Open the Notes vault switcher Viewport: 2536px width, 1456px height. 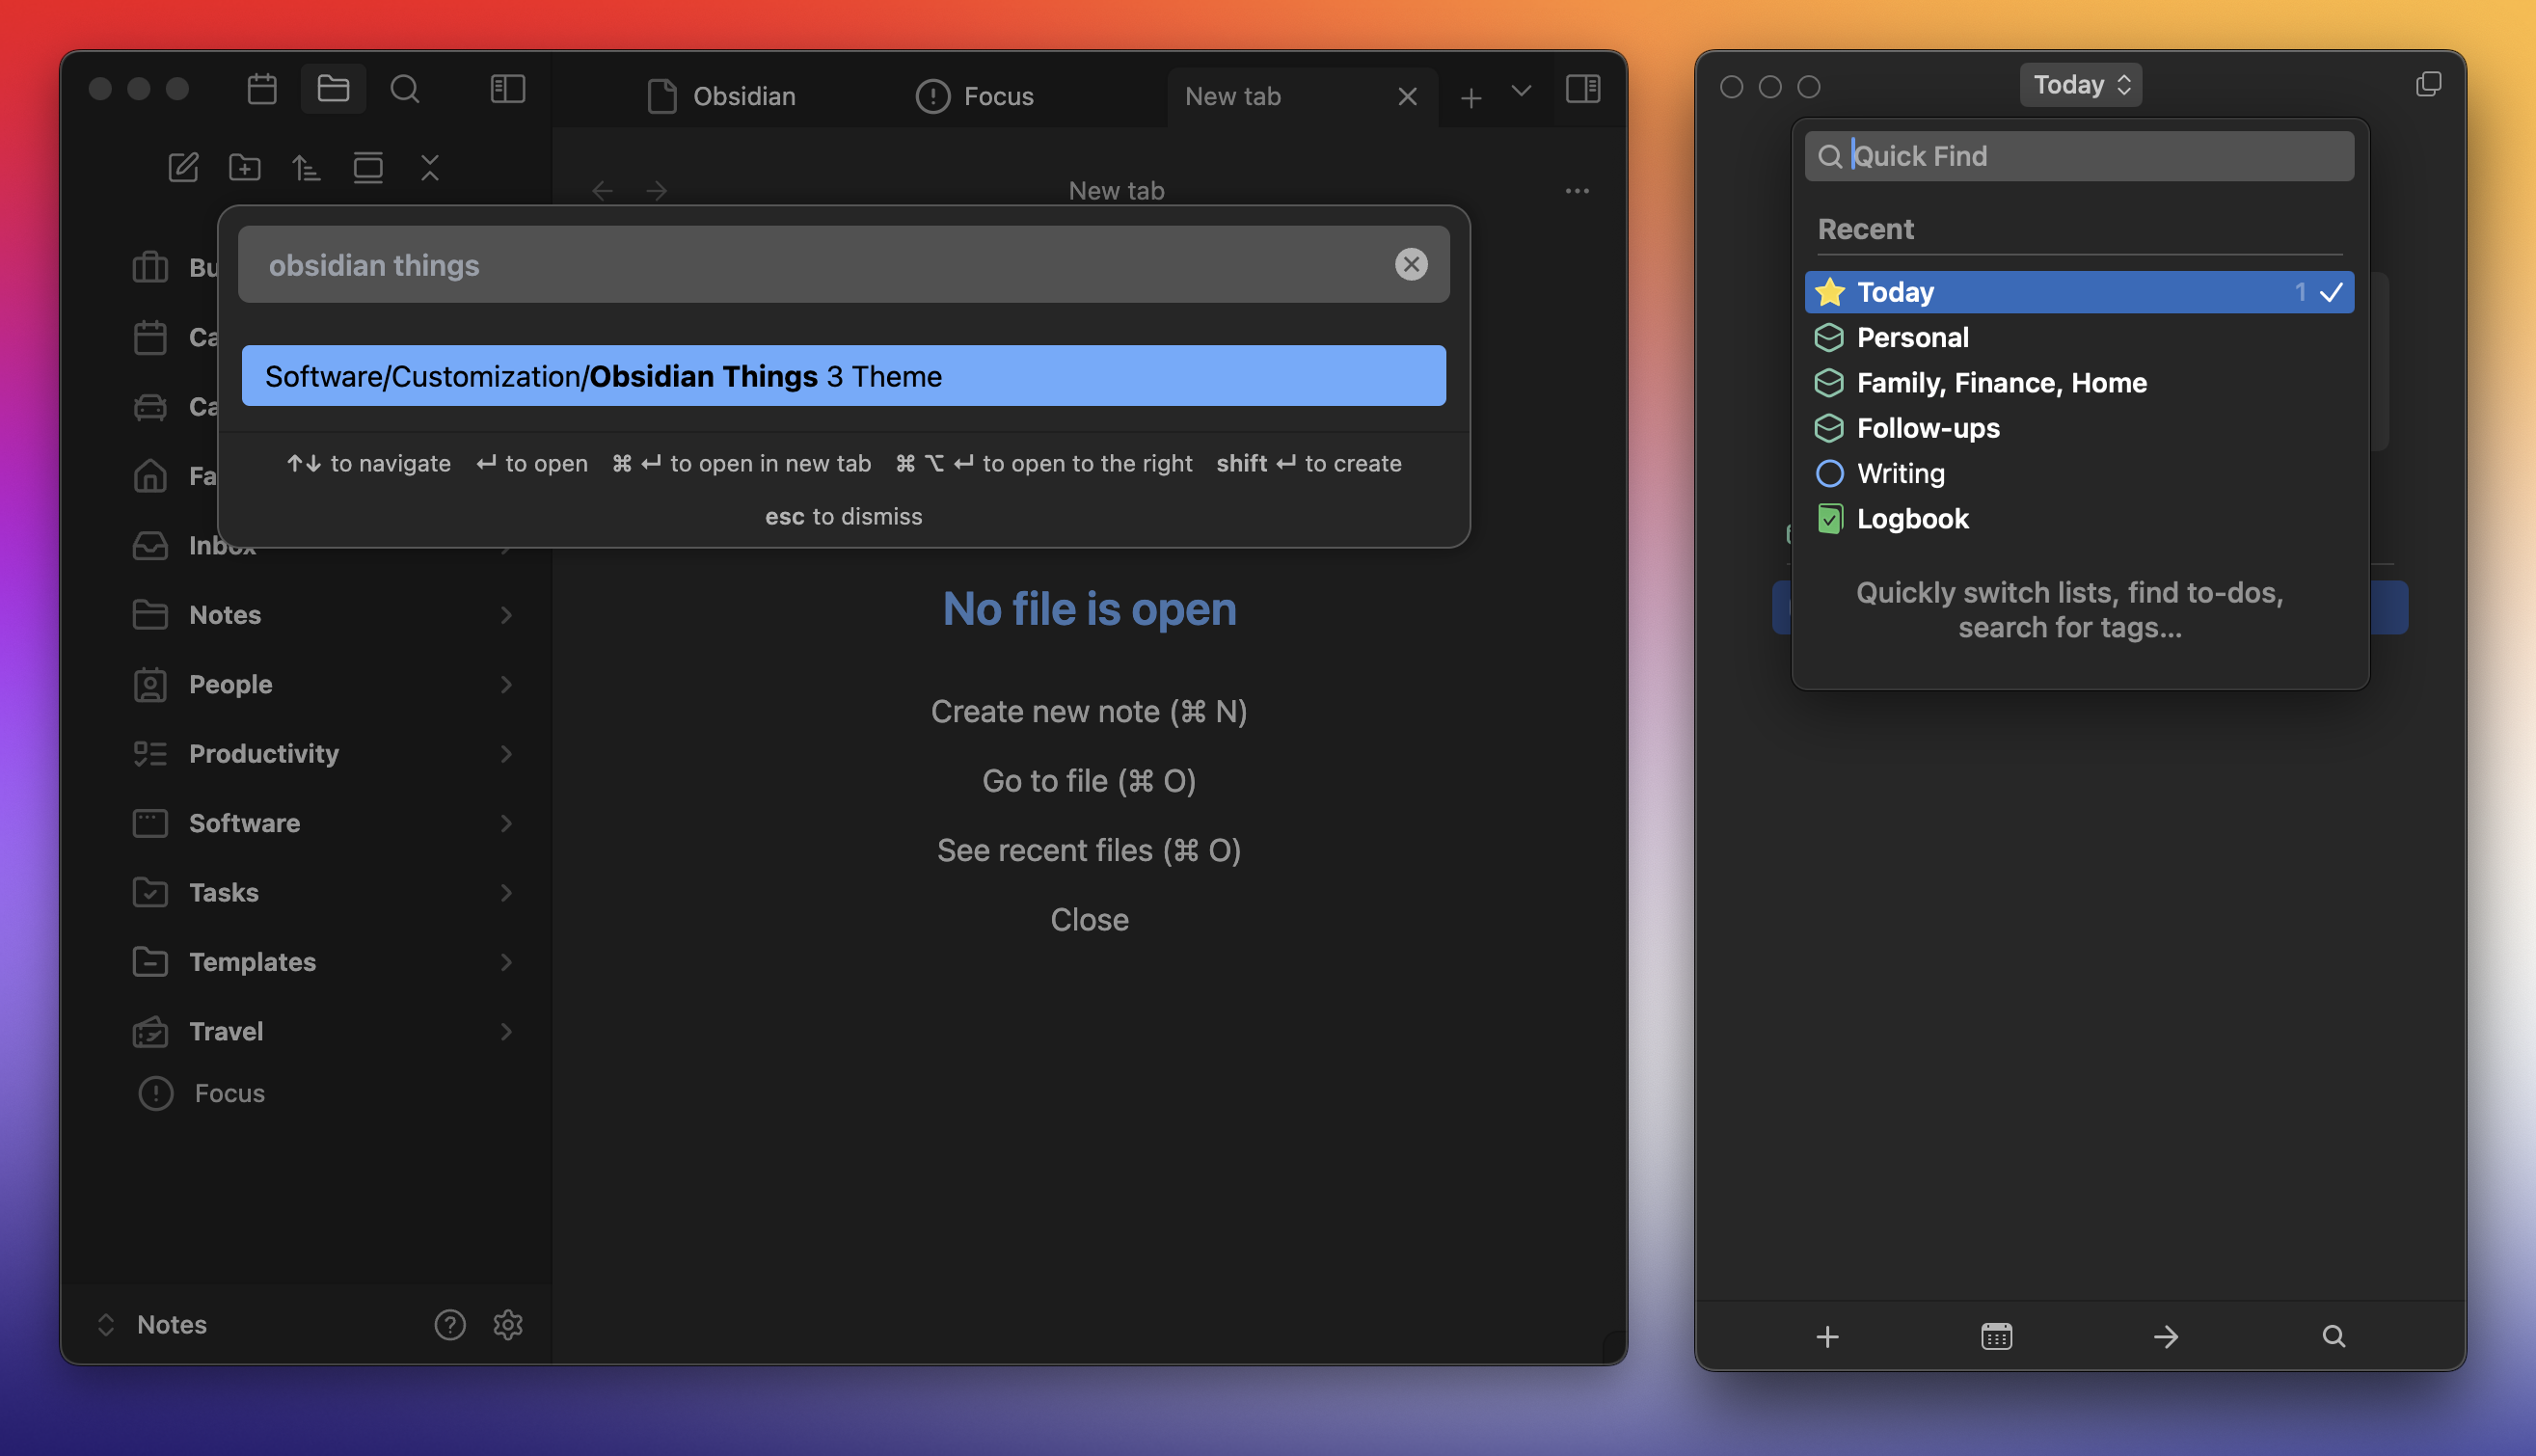(x=152, y=1324)
